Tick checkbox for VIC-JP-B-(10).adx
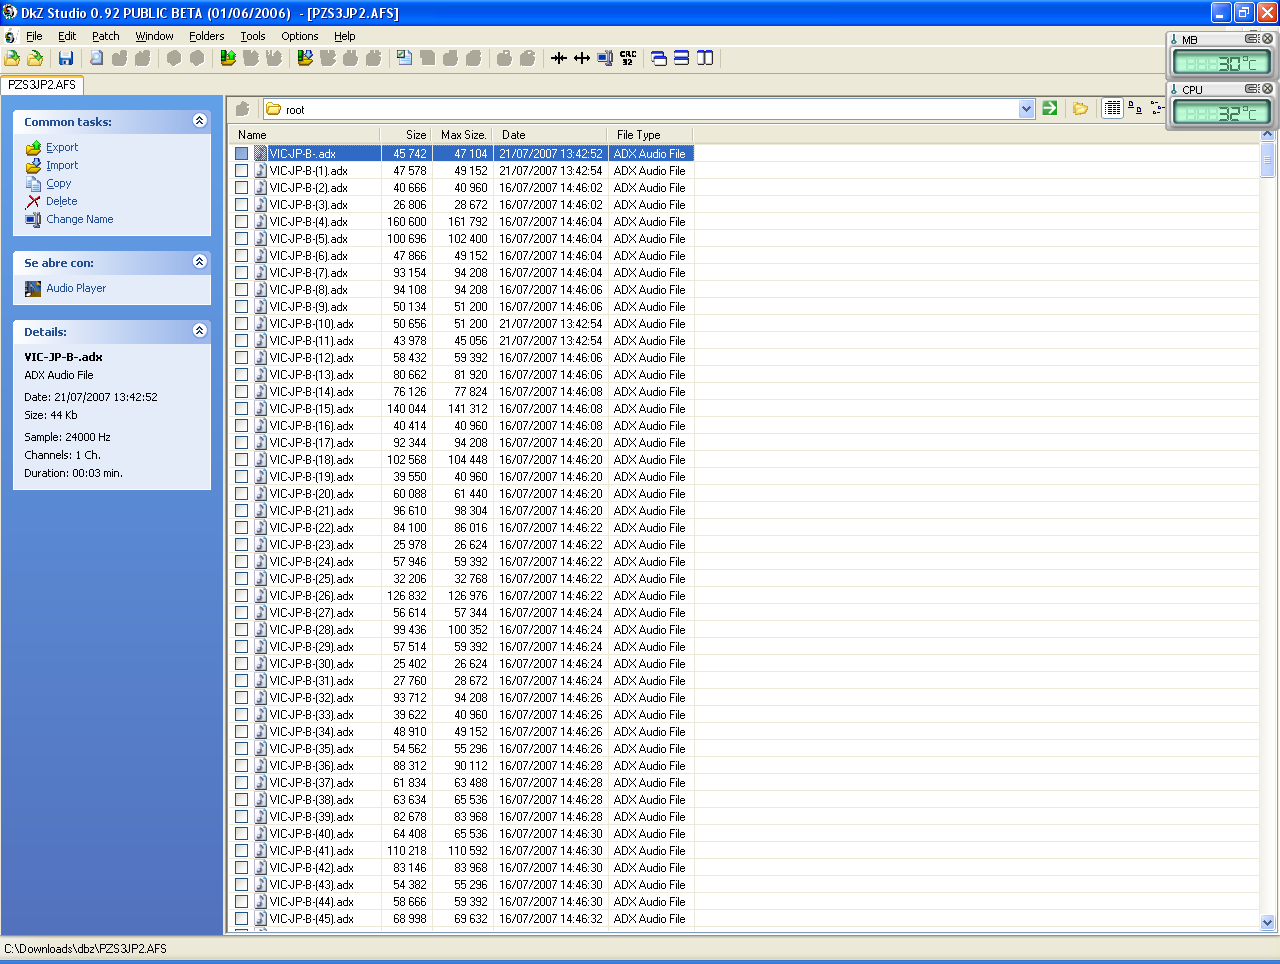1280x964 pixels. point(242,324)
